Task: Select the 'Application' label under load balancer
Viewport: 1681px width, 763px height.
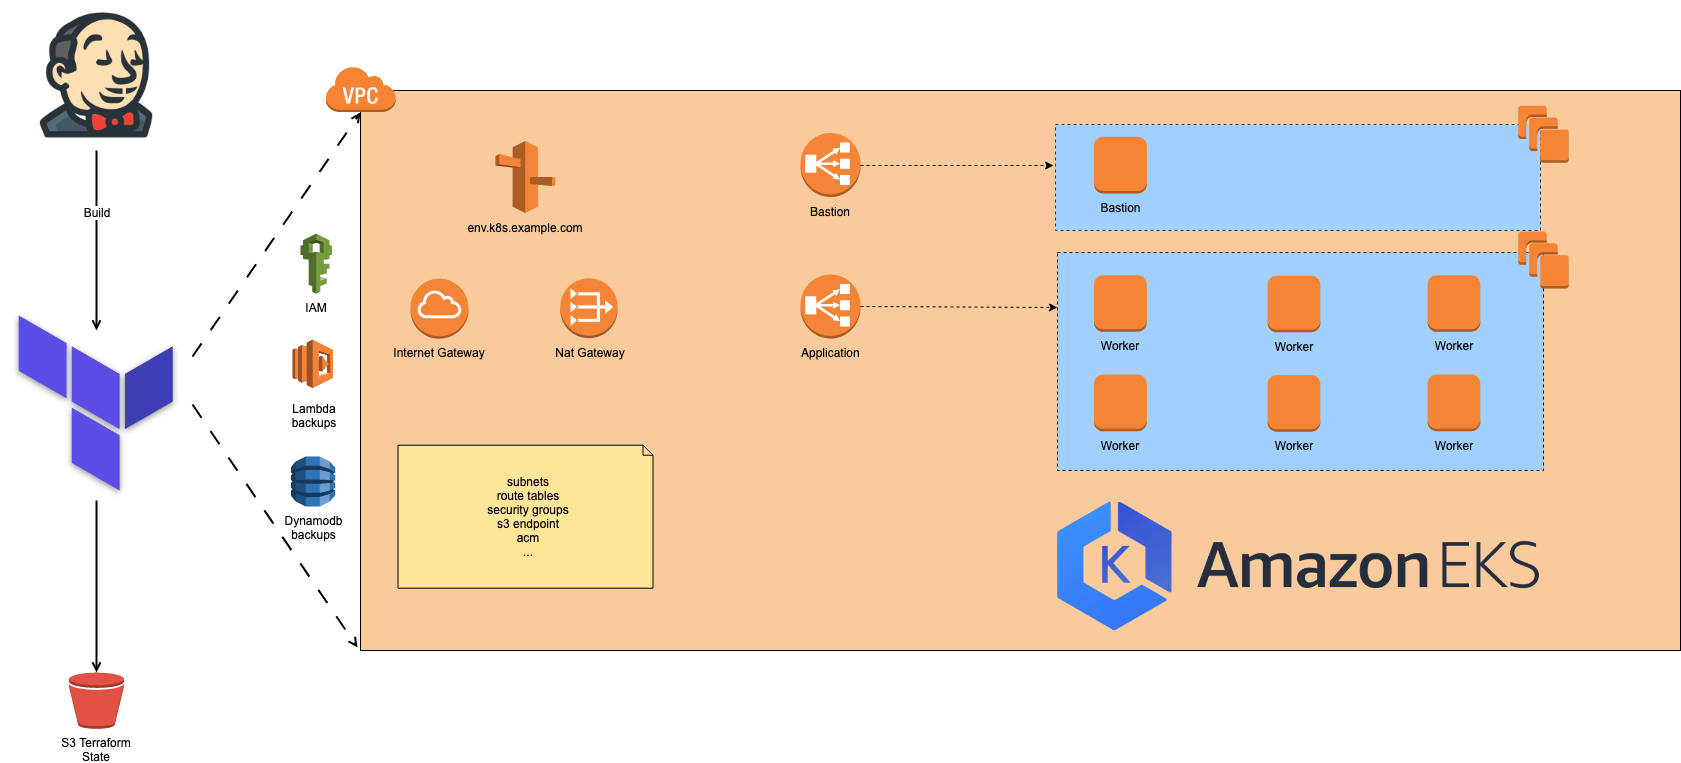Action: [x=830, y=353]
